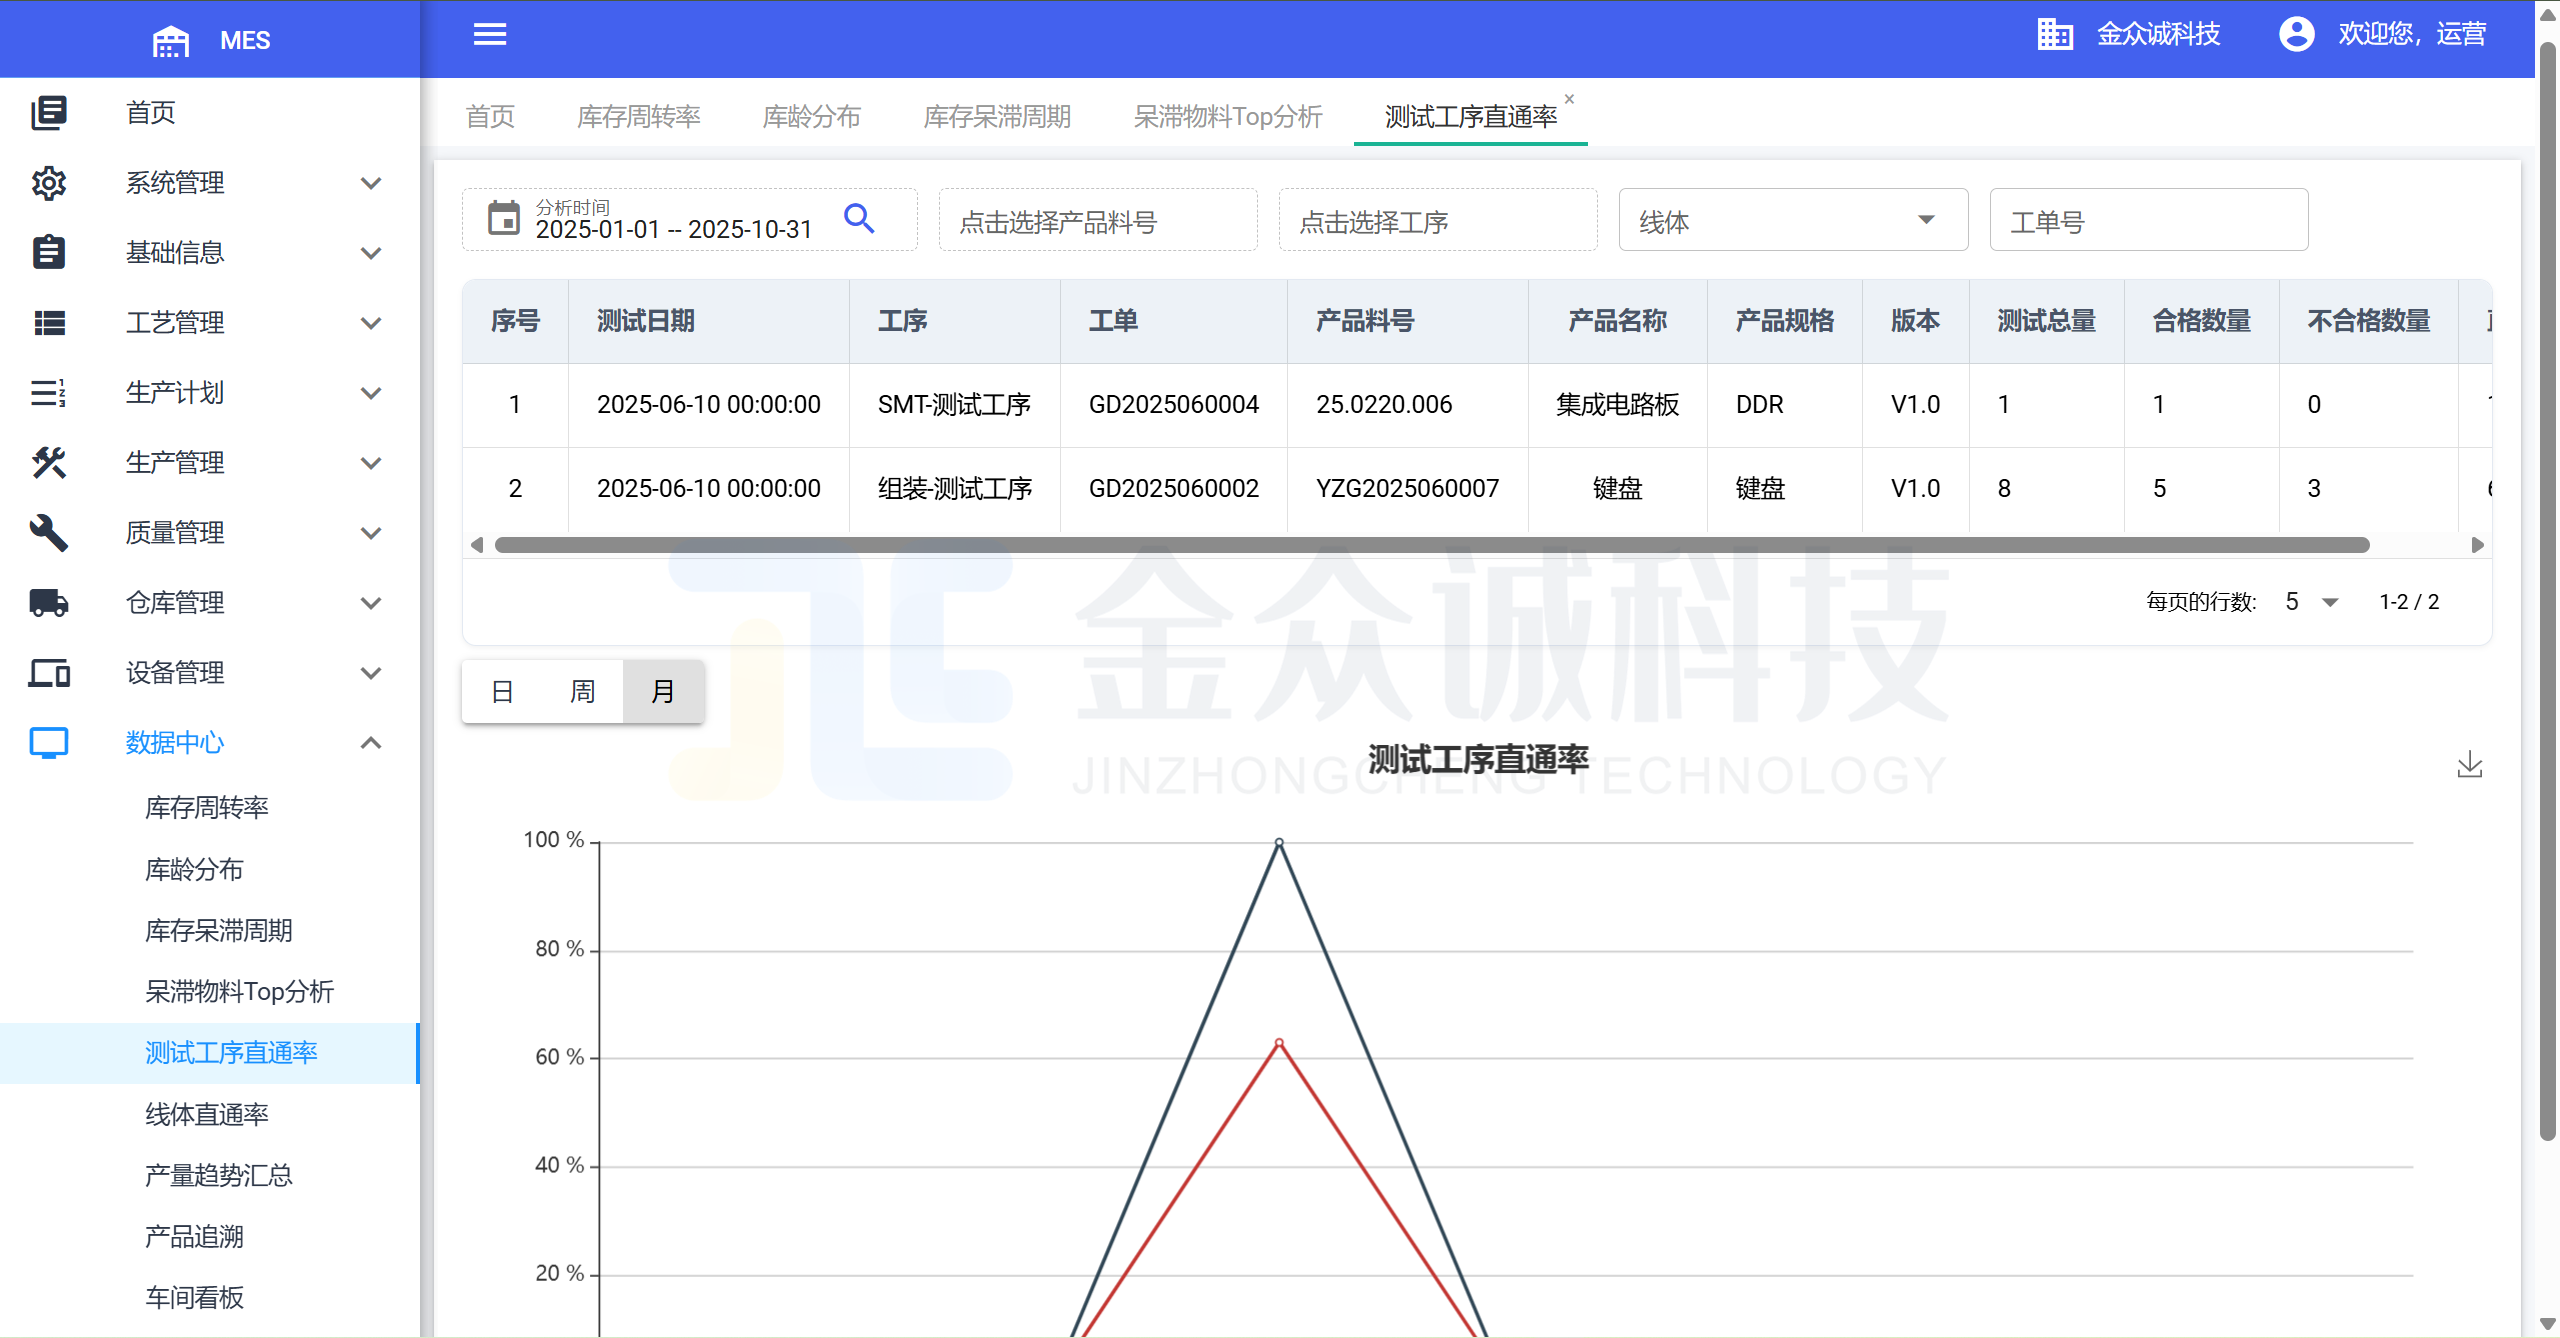Open 线体直通率 in the sidebar
This screenshot has width=2560, height=1338.
[207, 1114]
